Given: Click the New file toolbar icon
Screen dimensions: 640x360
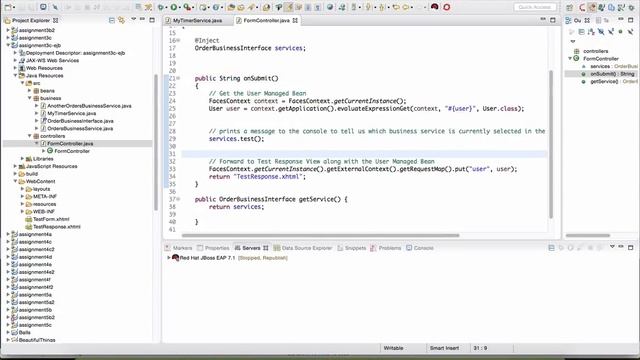Looking at the screenshot, I should [x=8, y=7].
